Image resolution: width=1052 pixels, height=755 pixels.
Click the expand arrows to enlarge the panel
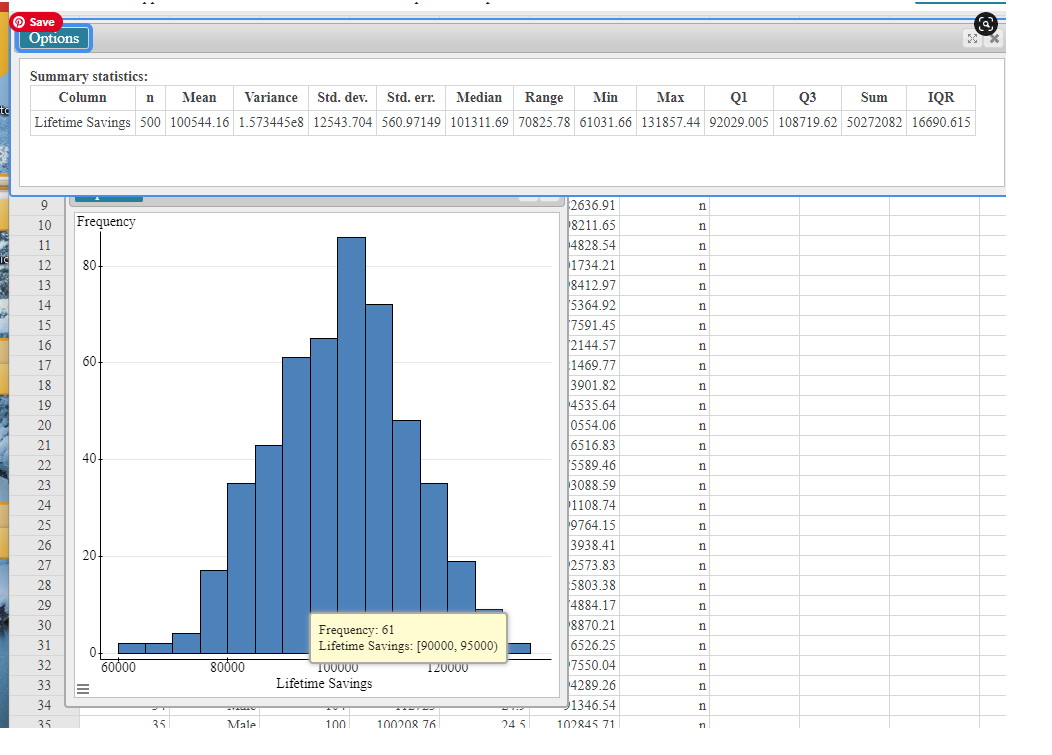pos(973,38)
